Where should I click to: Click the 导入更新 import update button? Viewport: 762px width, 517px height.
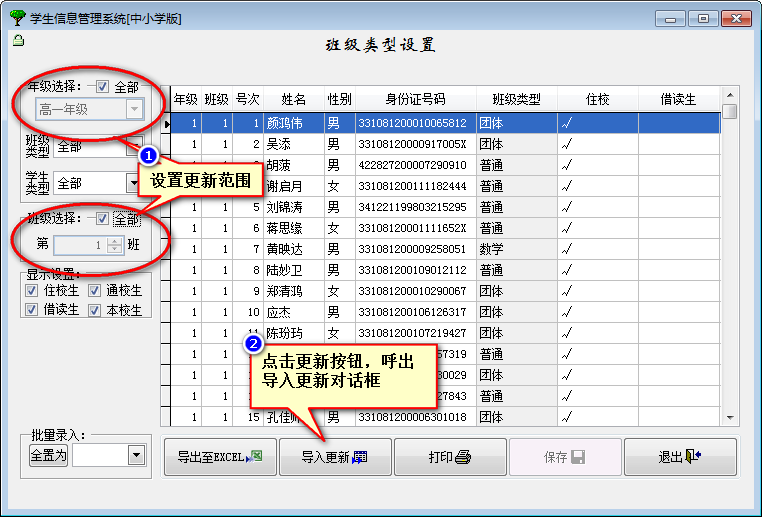point(334,457)
